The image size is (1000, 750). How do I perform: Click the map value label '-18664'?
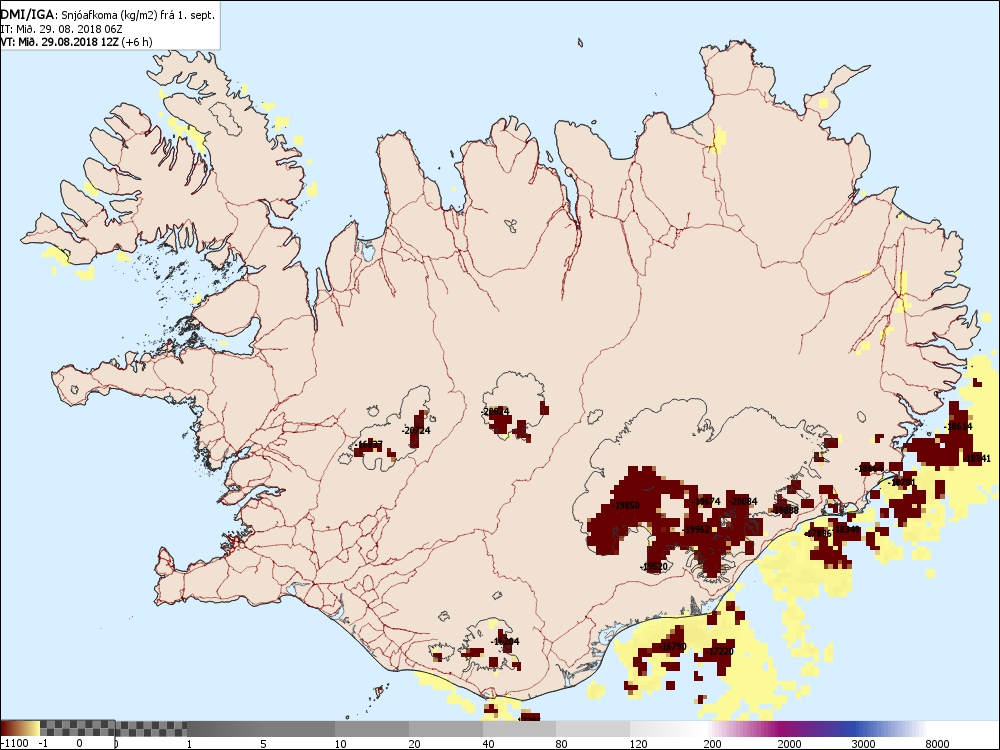pyautogui.click(x=869, y=469)
